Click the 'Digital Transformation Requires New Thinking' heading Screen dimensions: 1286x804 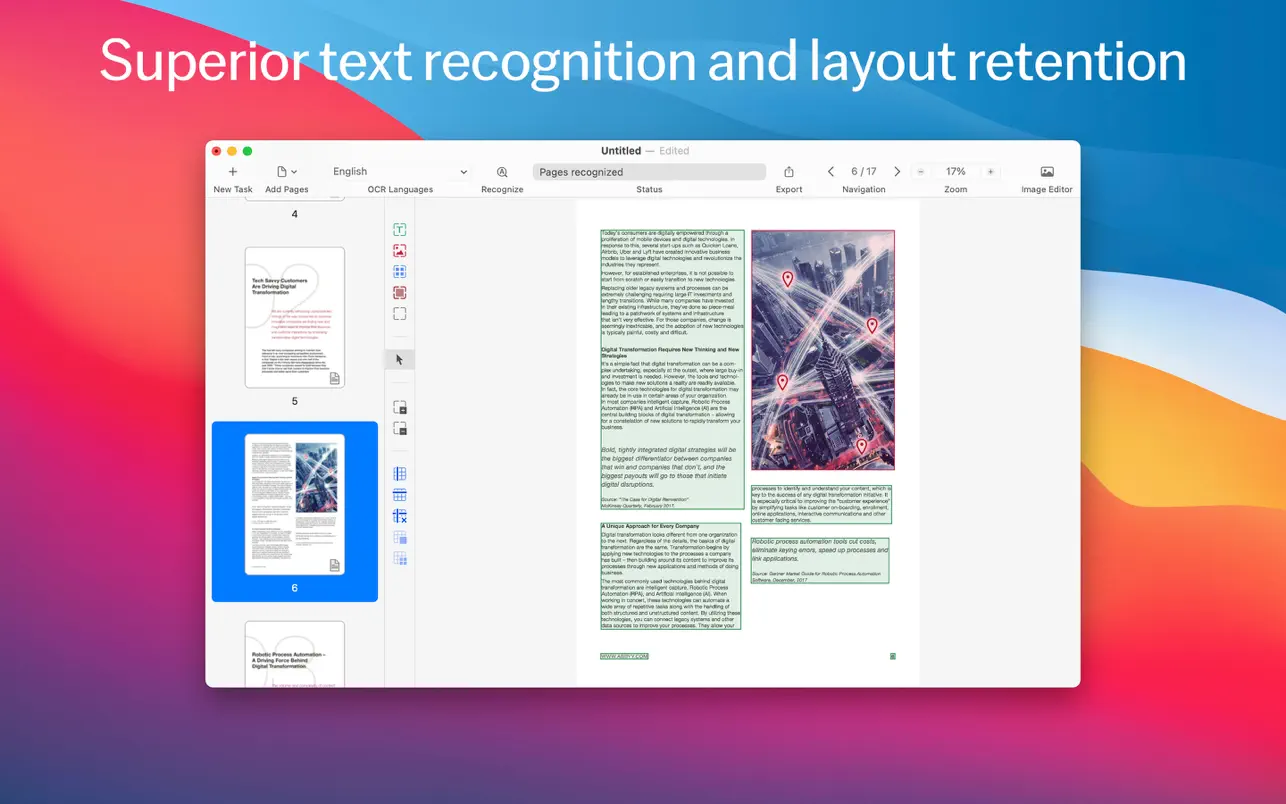tap(670, 352)
